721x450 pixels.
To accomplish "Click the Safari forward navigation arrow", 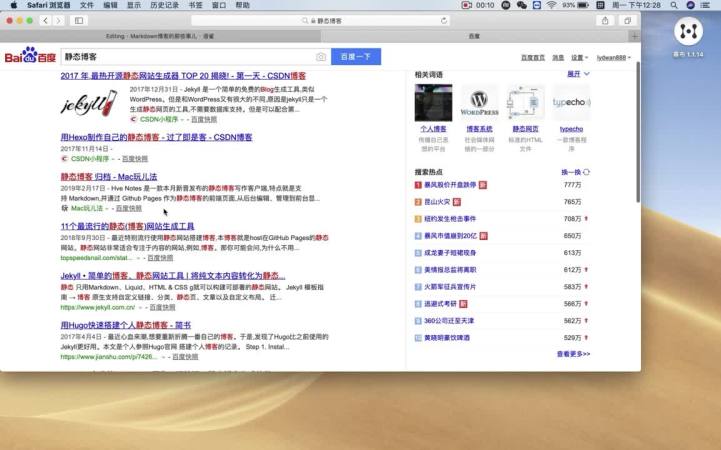I will [58, 21].
